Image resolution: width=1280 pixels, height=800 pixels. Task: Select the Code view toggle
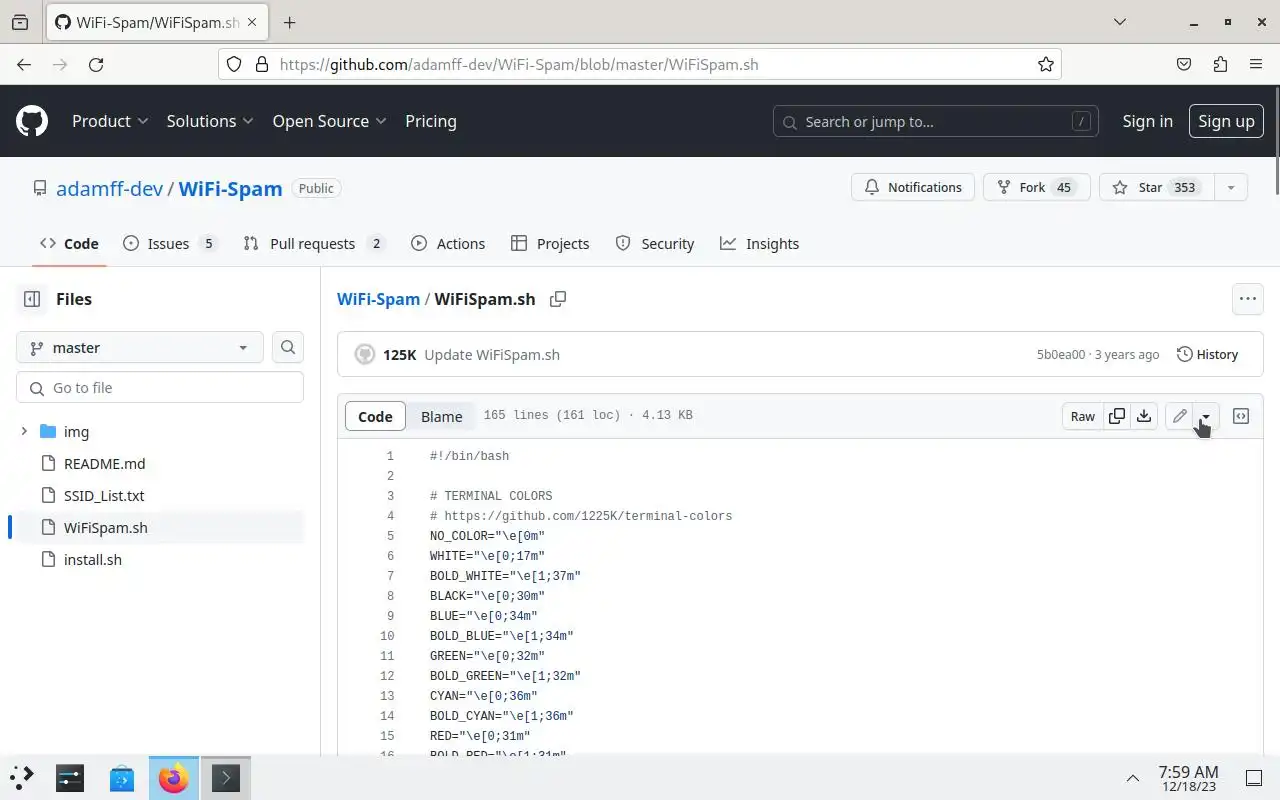click(375, 416)
